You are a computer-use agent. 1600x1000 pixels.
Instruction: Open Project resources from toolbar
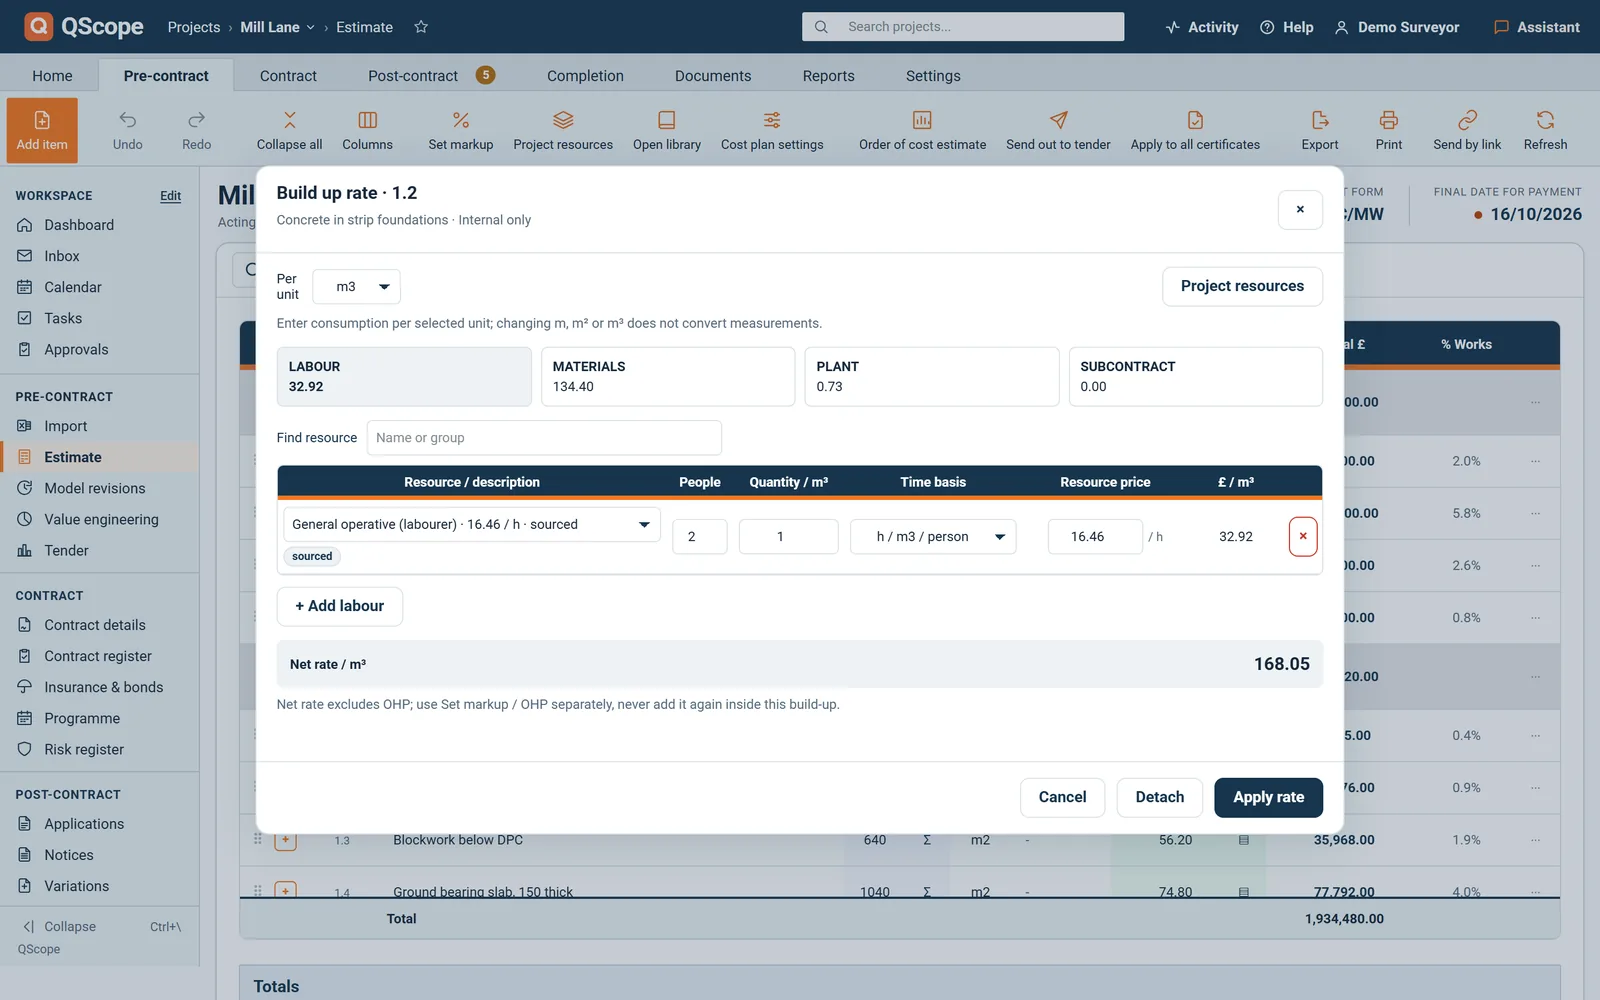(563, 130)
